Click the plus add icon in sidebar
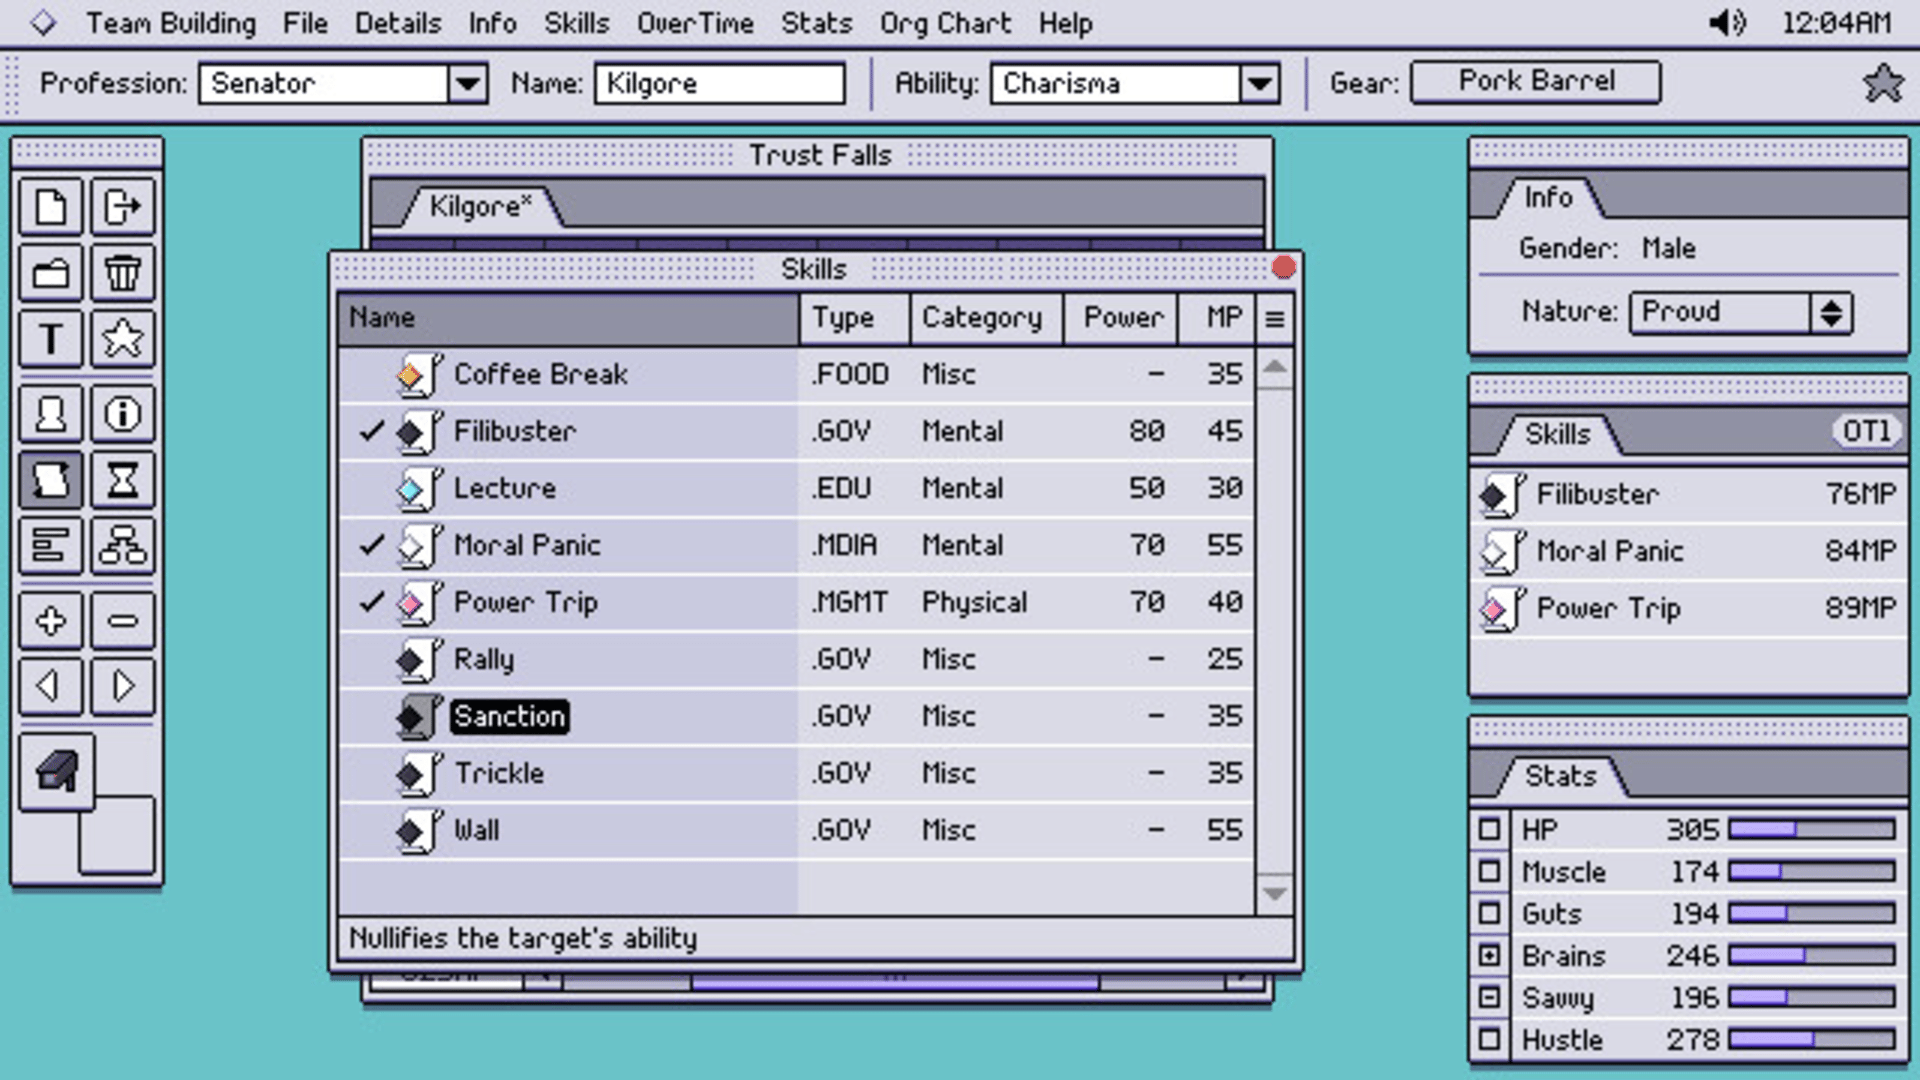1920x1080 pixels. (x=50, y=620)
